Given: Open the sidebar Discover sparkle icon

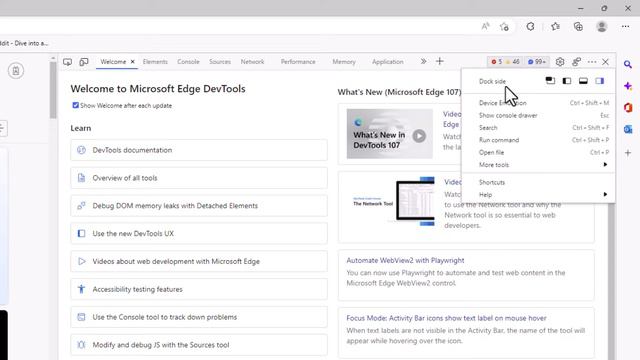Looking at the screenshot, I should click(x=628, y=86).
